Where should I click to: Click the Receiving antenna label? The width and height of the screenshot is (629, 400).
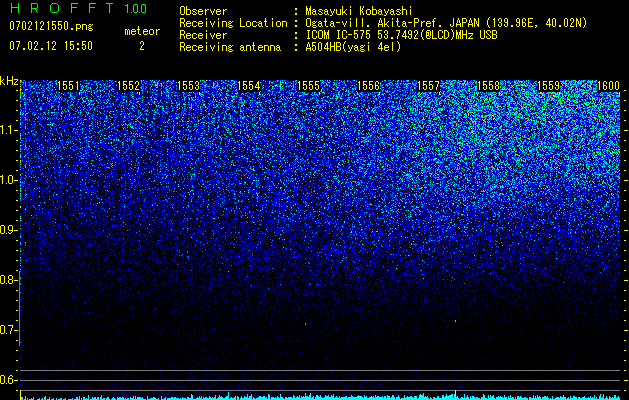click(230, 47)
